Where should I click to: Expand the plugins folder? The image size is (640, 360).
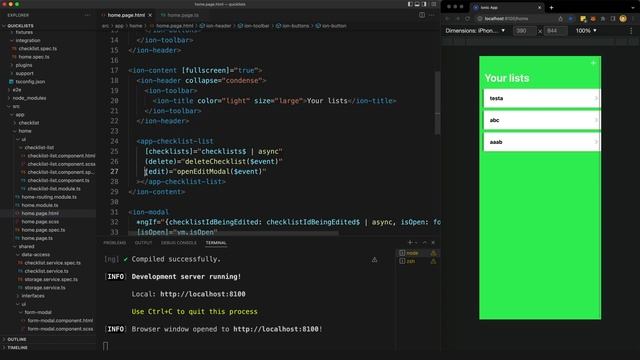click(24, 65)
